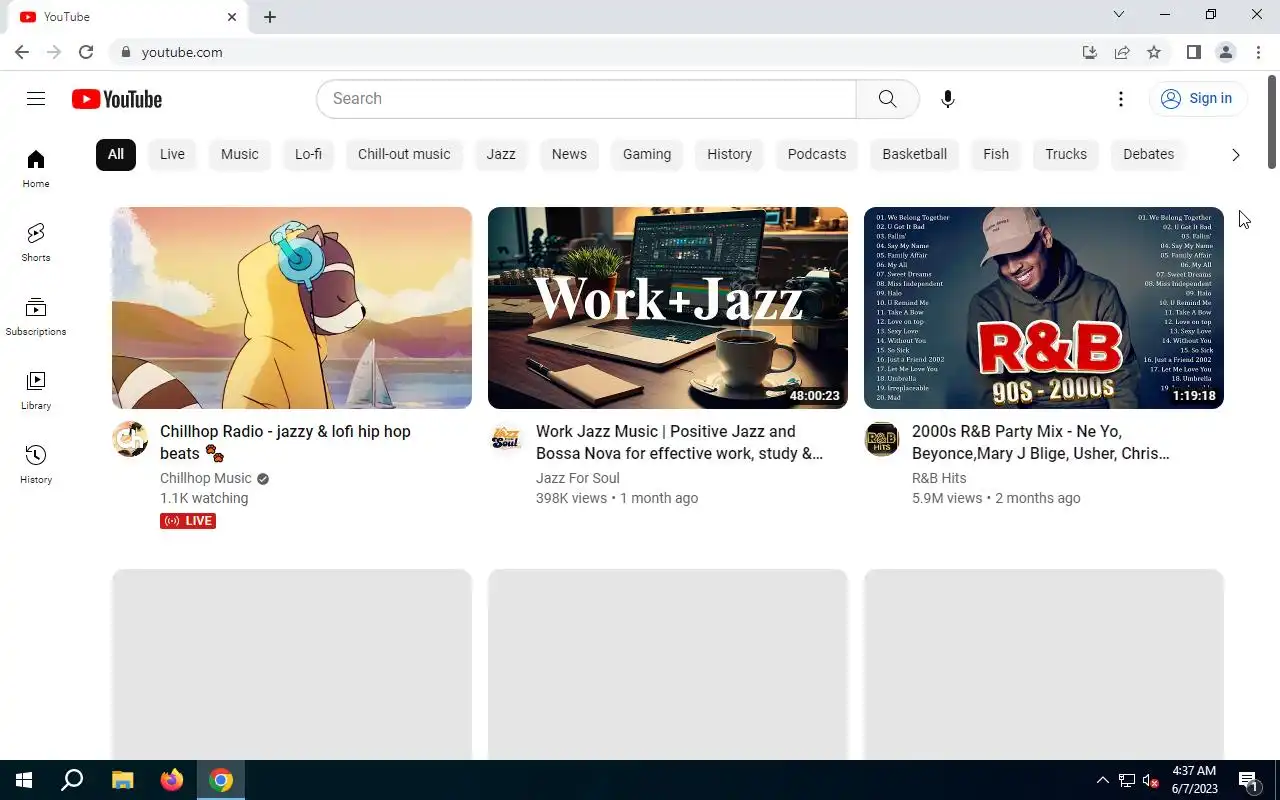
Task: Visit Chillhop Music channel name link
Action: [206, 478]
